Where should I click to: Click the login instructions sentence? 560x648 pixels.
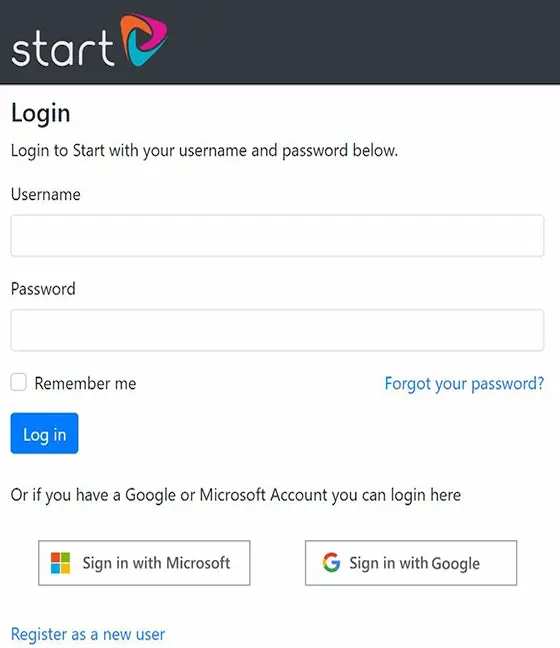[204, 151]
